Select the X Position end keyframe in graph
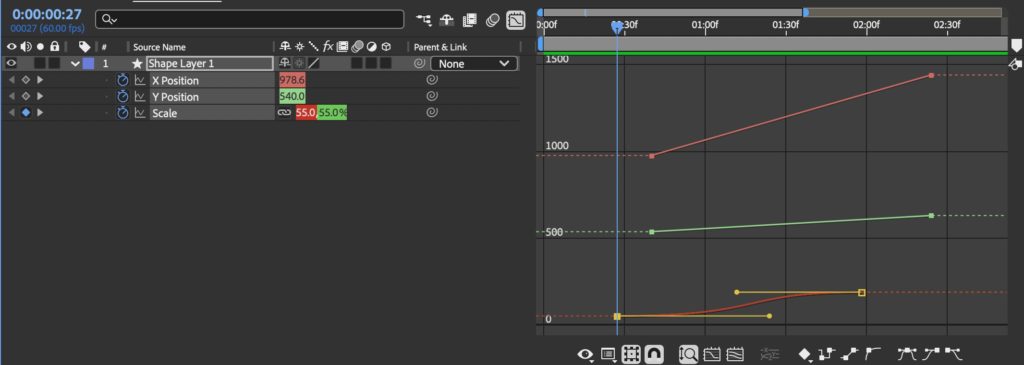Screen dimensions: 1024x365 point(931,76)
